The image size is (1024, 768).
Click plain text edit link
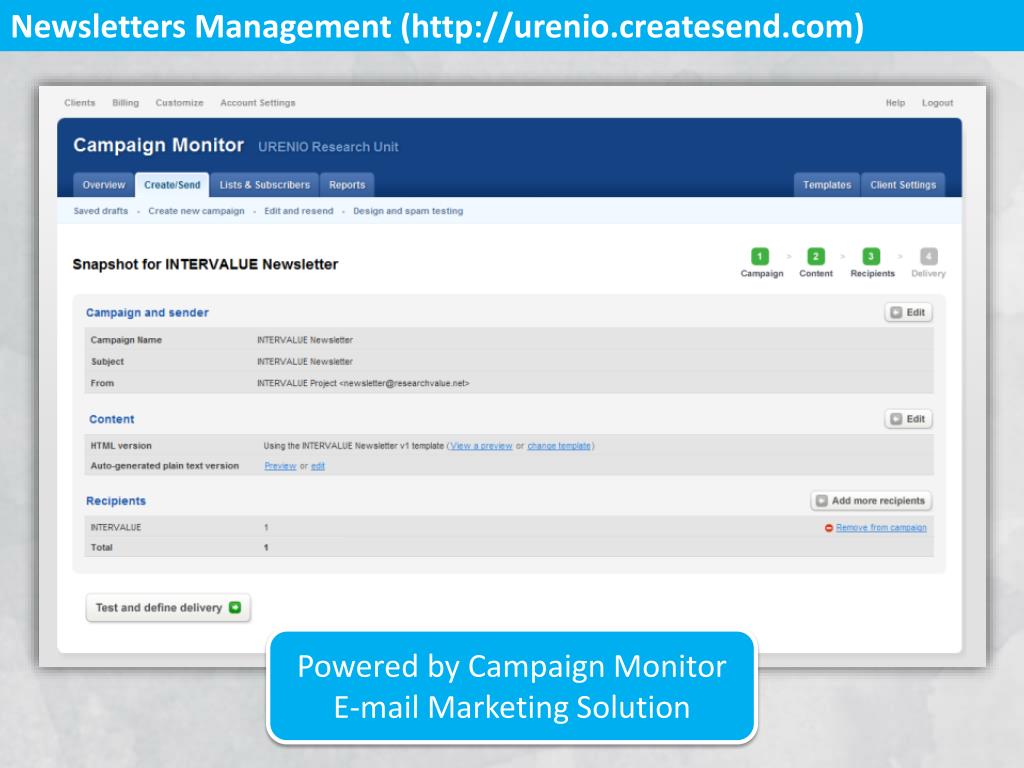click(318, 466)
